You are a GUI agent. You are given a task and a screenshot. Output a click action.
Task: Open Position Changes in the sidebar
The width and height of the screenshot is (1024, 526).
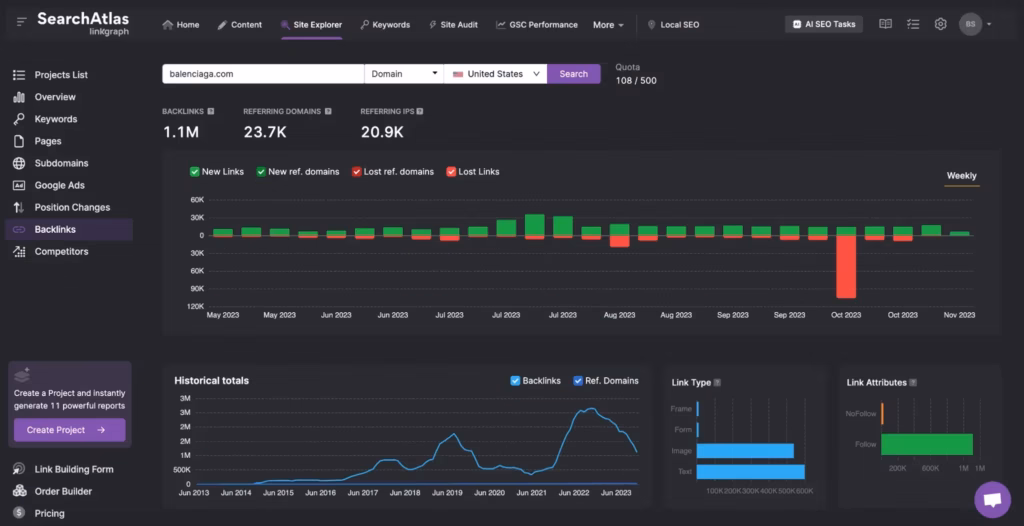coord(72,207)
